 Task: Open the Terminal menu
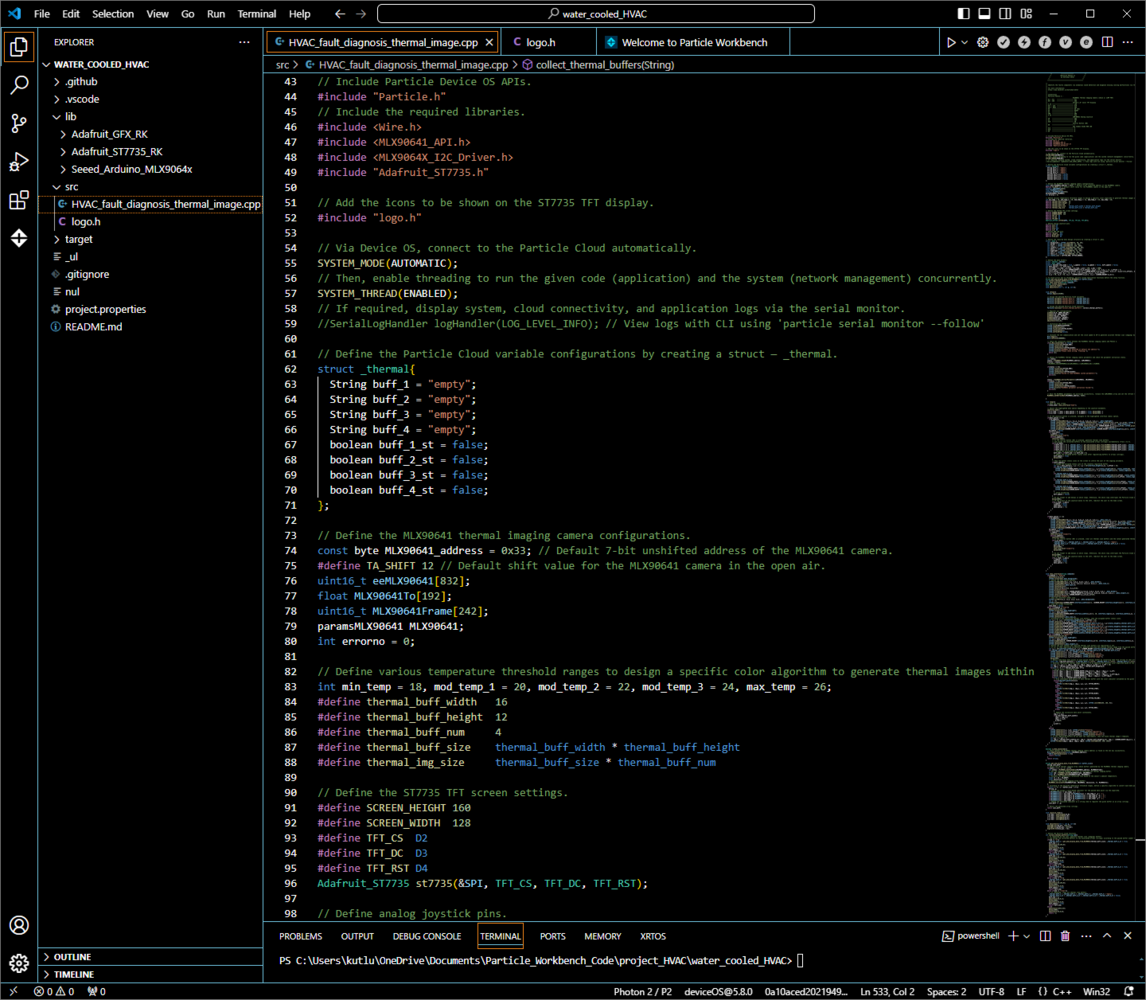click(257, 14)
